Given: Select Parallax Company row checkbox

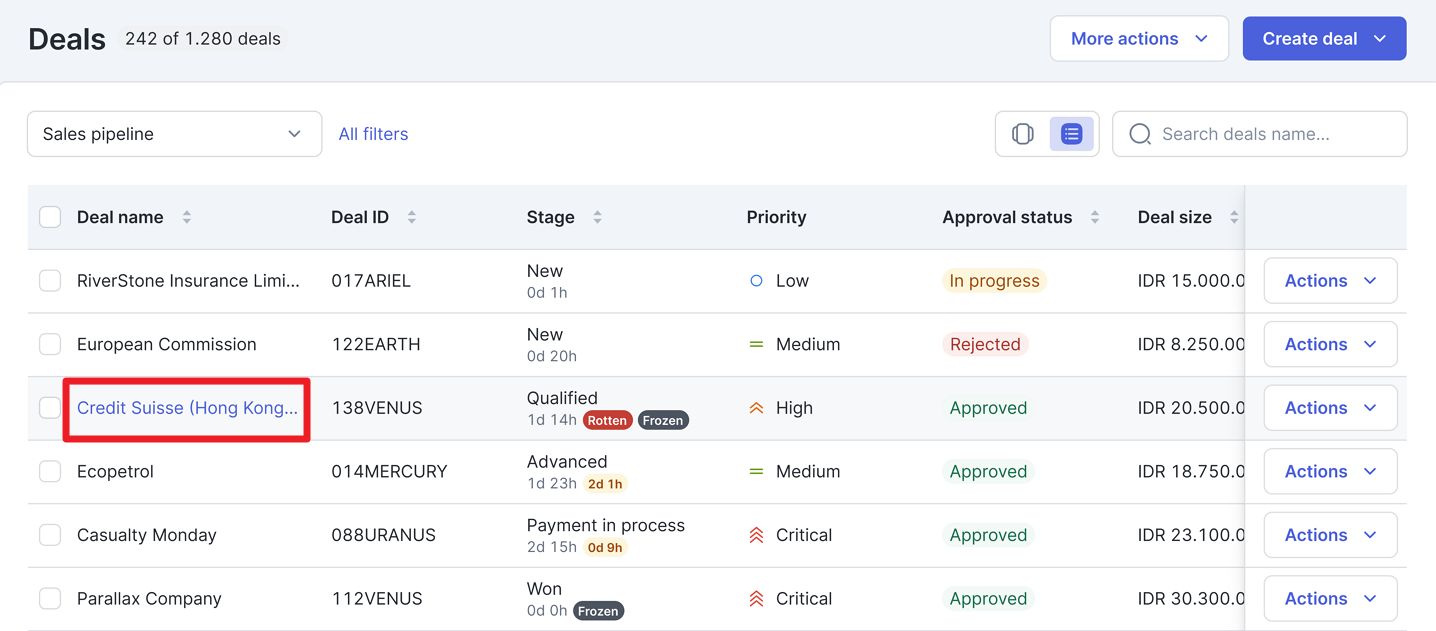Looking at the screenshot, I should pyautogui.click(x=50, y=599).
